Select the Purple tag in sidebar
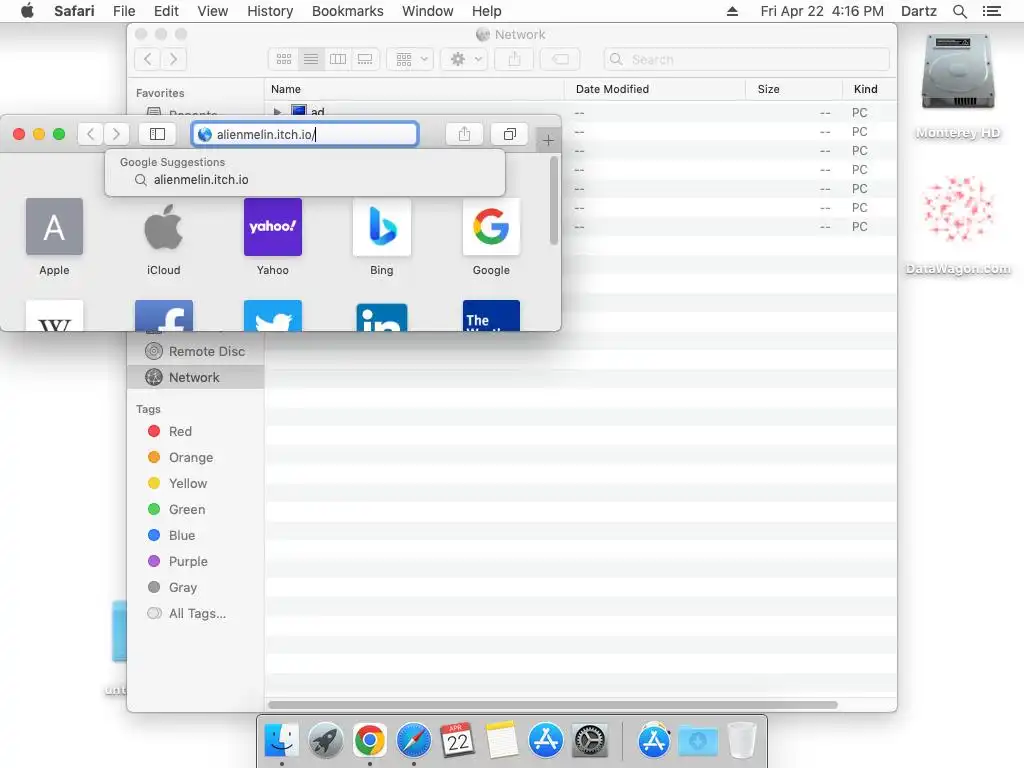This screenshot has height=768, width=1024. click(195, 562)
